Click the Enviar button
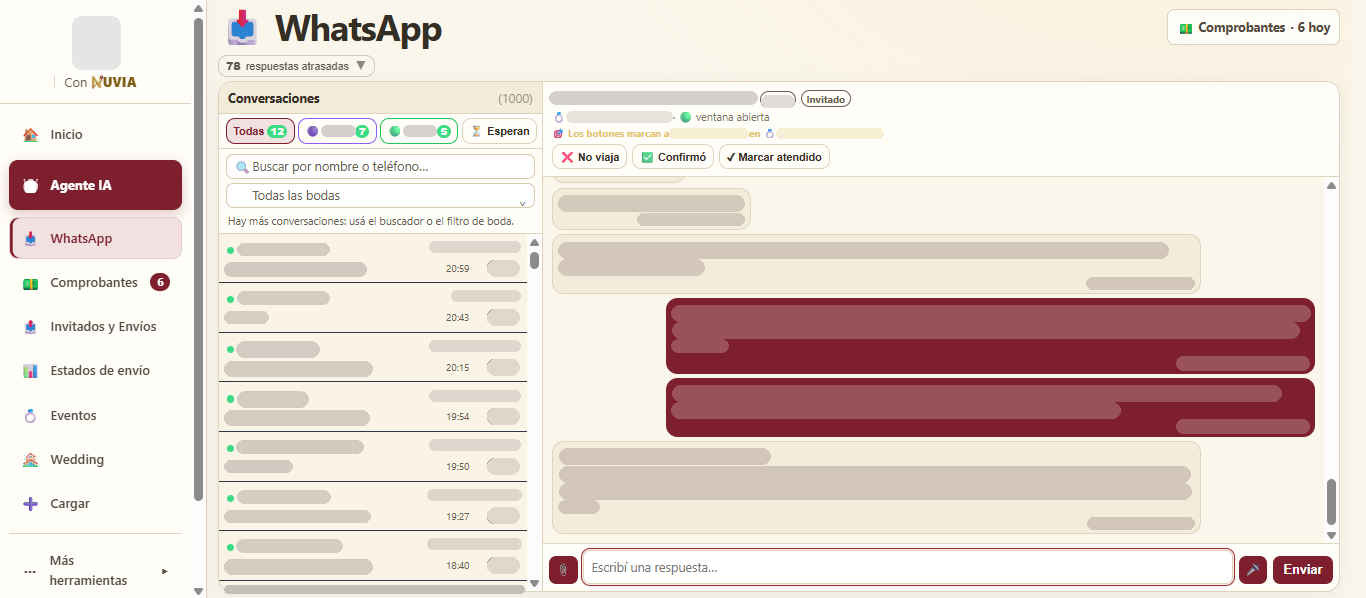The width and height of the screenshot is (1366, 598). (x=1303, y=569)
